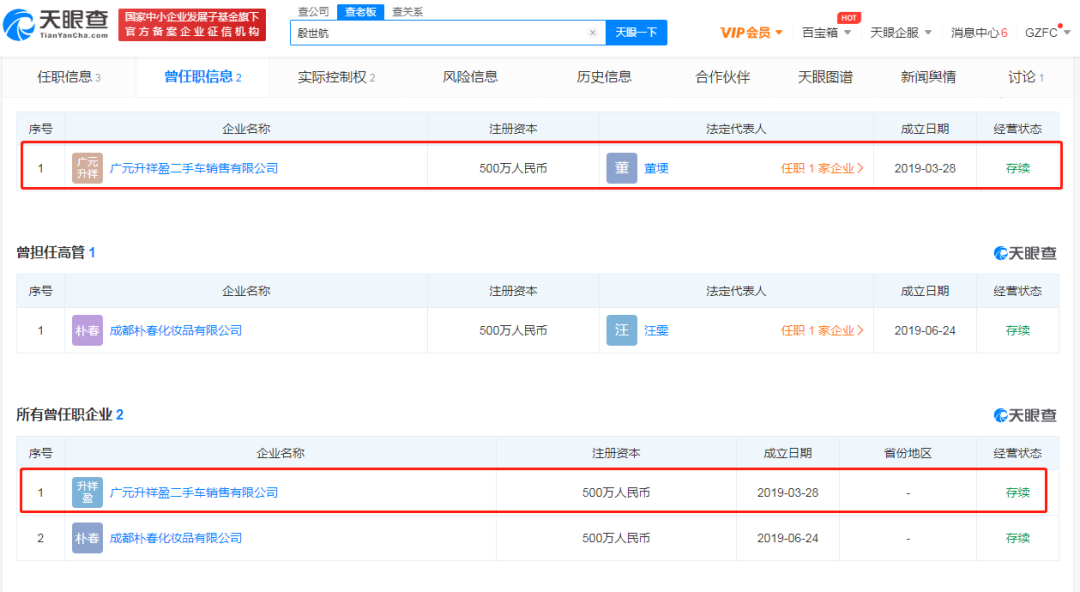Click the 天眼一下 search button
Image resolution: width=1080 pixels, height=592 pixels.
(636, 32)
